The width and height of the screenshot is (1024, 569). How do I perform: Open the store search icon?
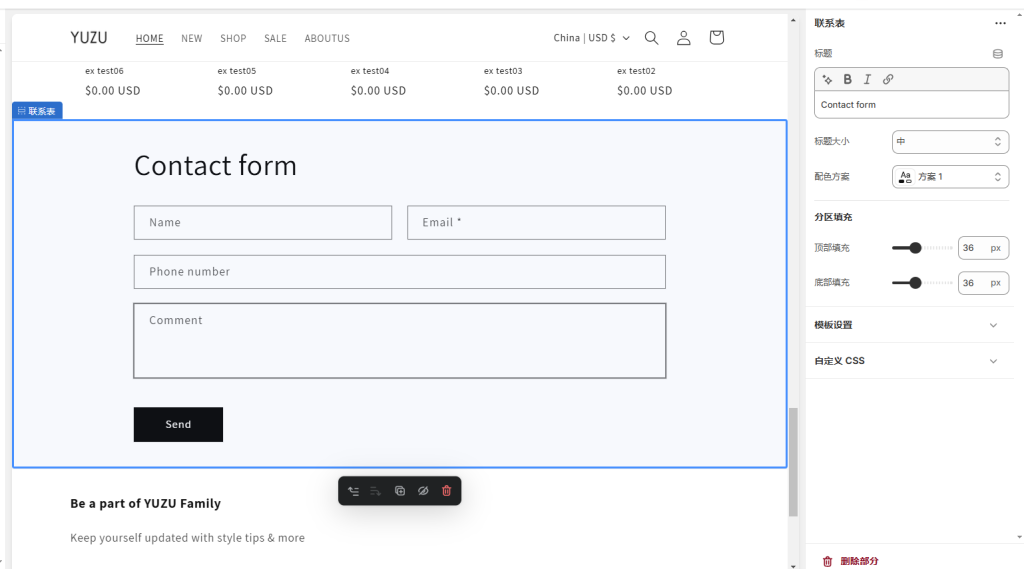tap(651, 38)
